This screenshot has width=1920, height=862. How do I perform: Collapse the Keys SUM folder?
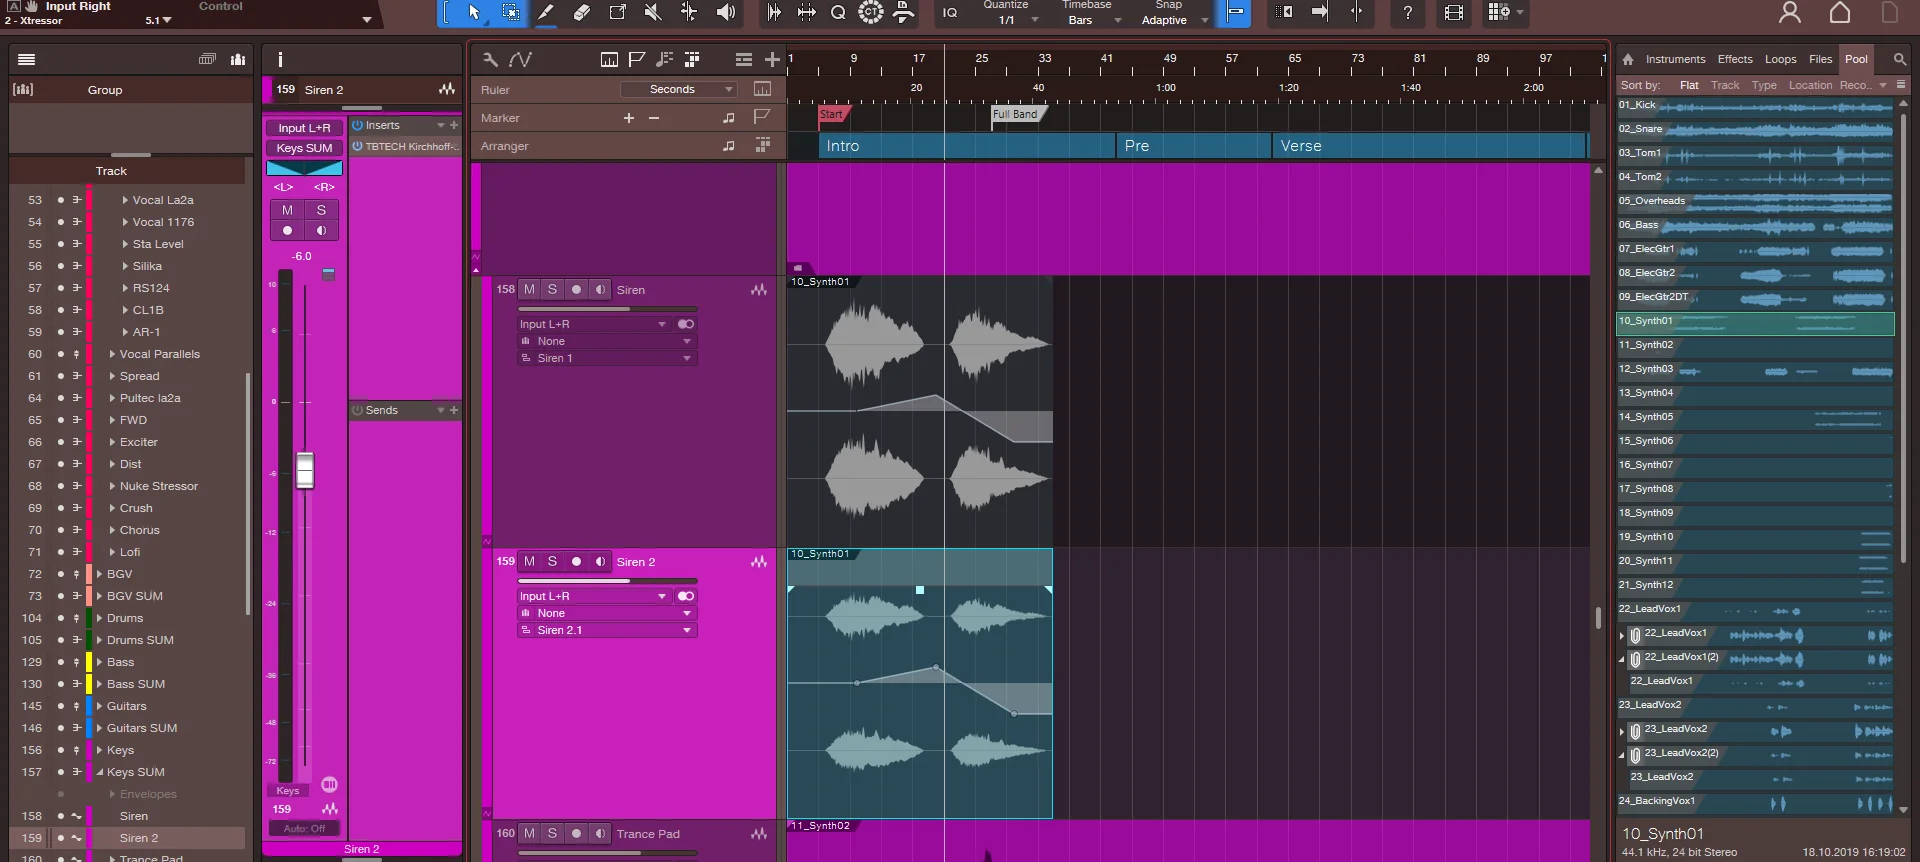tap(100, 772)
